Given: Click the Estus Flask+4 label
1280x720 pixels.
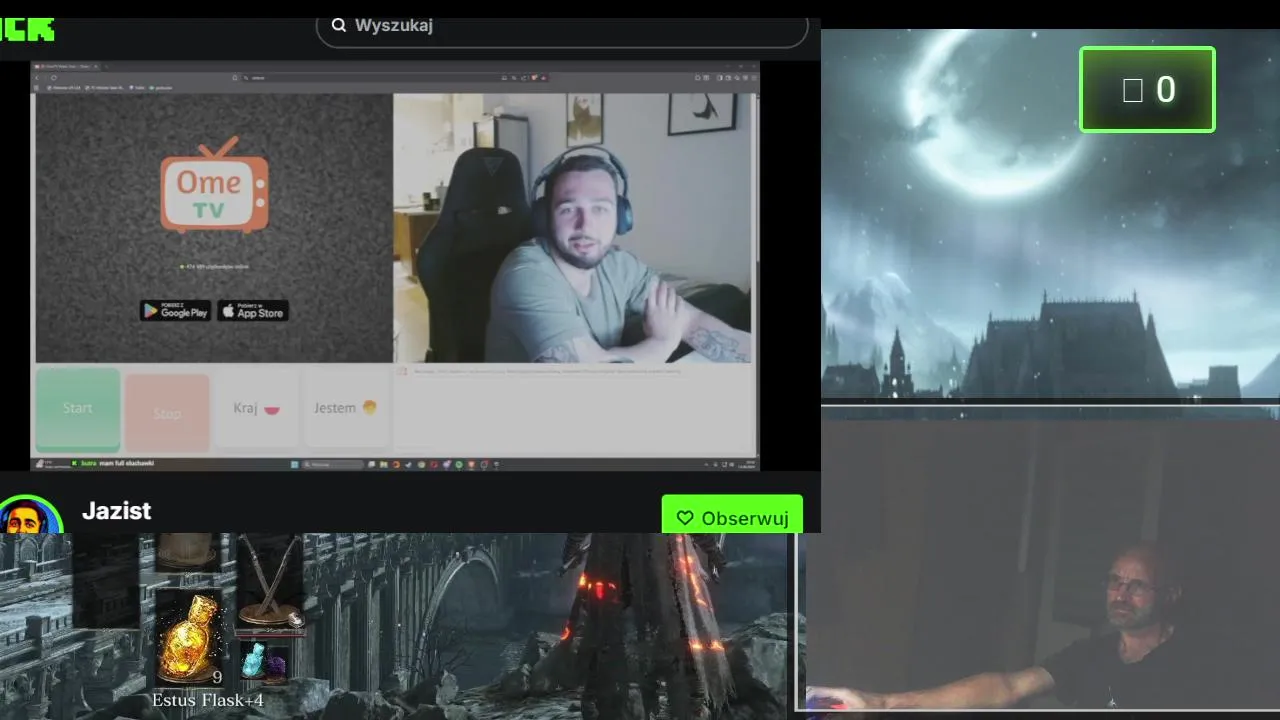Looking at the screenshot, I should pyautogui.click(x=208, y=700).
